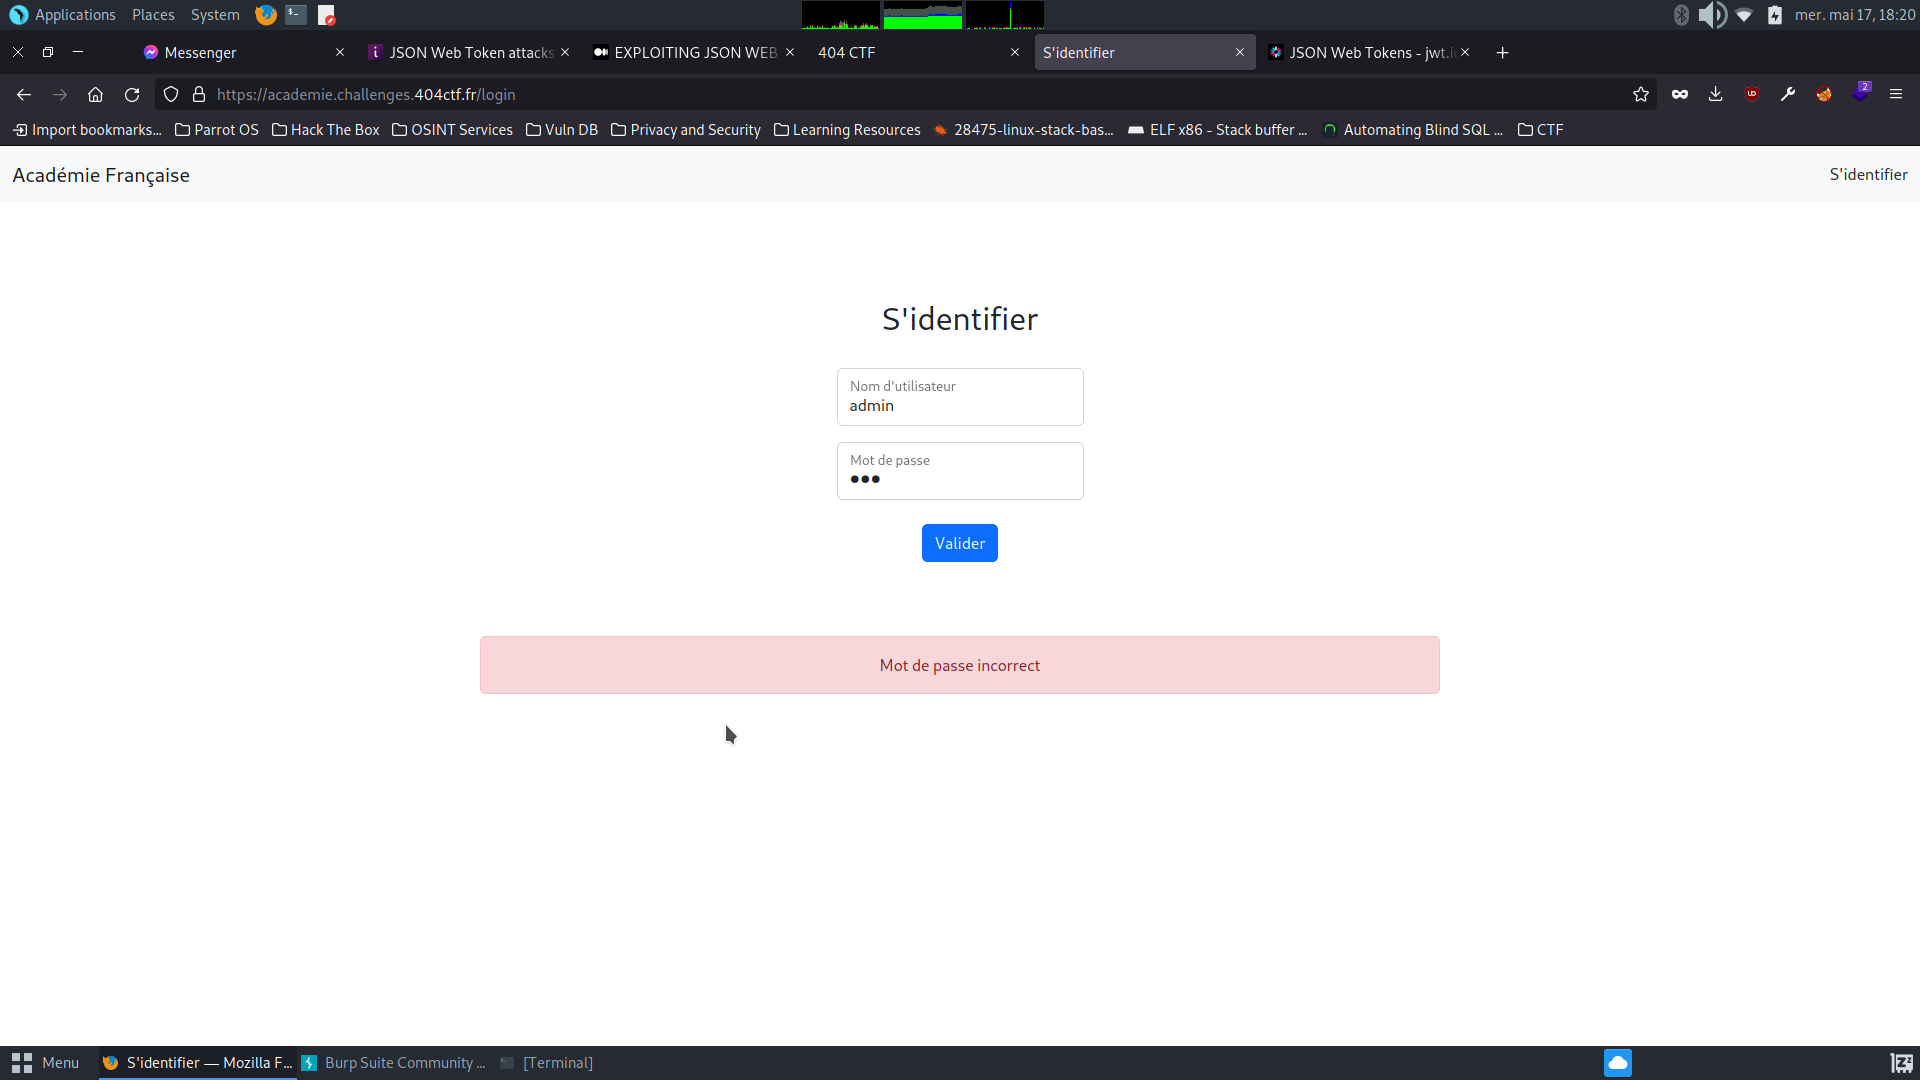Switch to the 404 CTF tab
Image resolution: width=1920 pixels, height=1080 pixels.
pos(845,52)
